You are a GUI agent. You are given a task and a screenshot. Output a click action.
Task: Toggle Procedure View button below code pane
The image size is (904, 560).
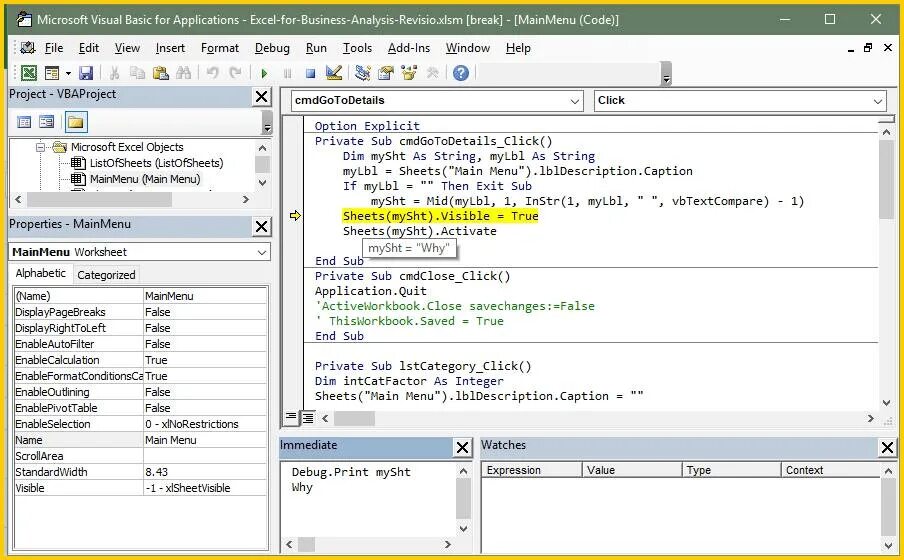pos(291,417)
